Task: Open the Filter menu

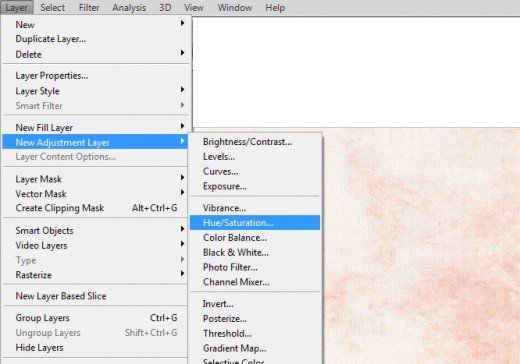Action: pos(89,7)
